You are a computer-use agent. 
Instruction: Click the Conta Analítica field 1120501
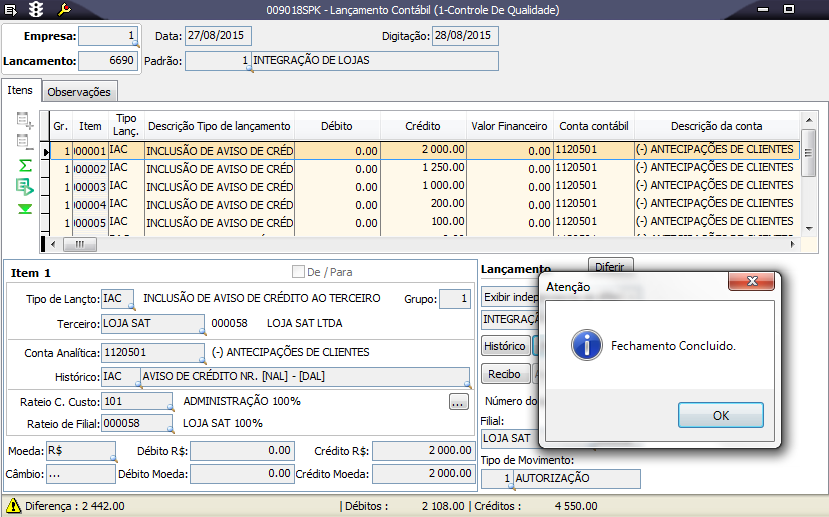point(152,353)
